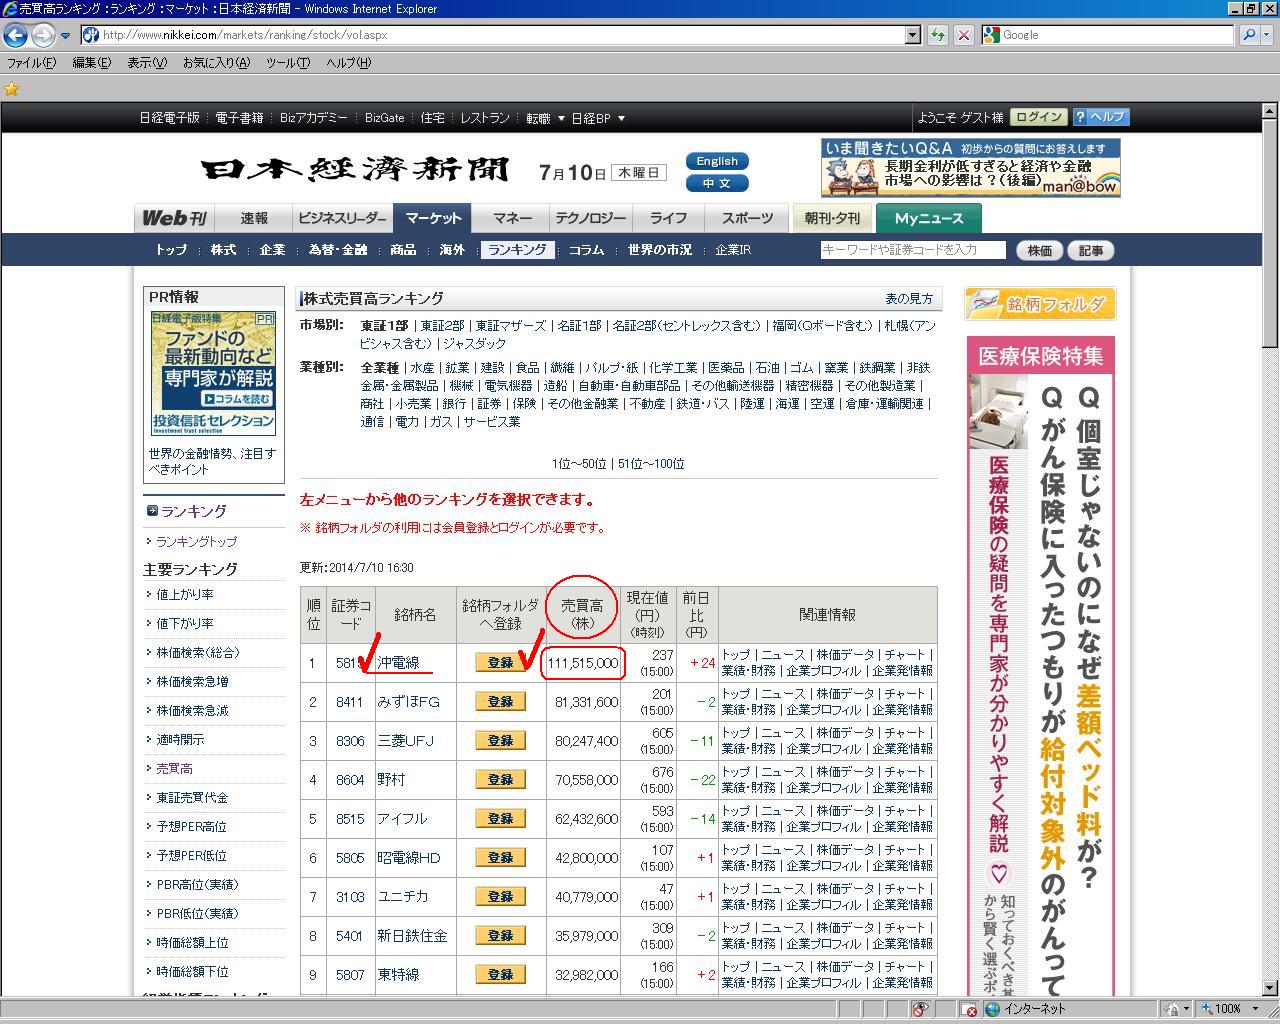Click the ログイン button in header
The height and width of the screenshot is (1024, 1280).
point(1038,117)
